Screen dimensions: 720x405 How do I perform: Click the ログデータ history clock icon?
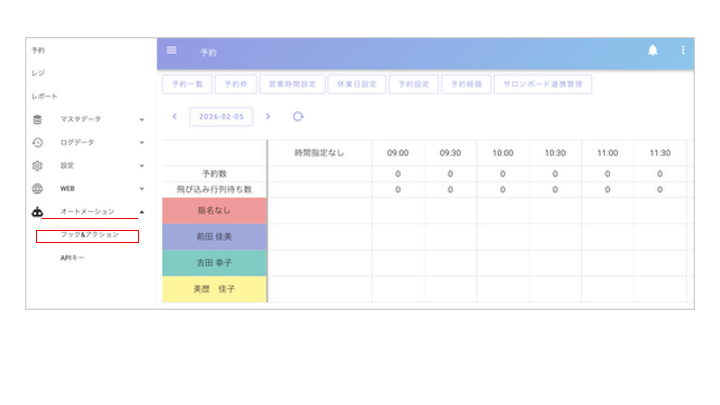click(37, 142)
